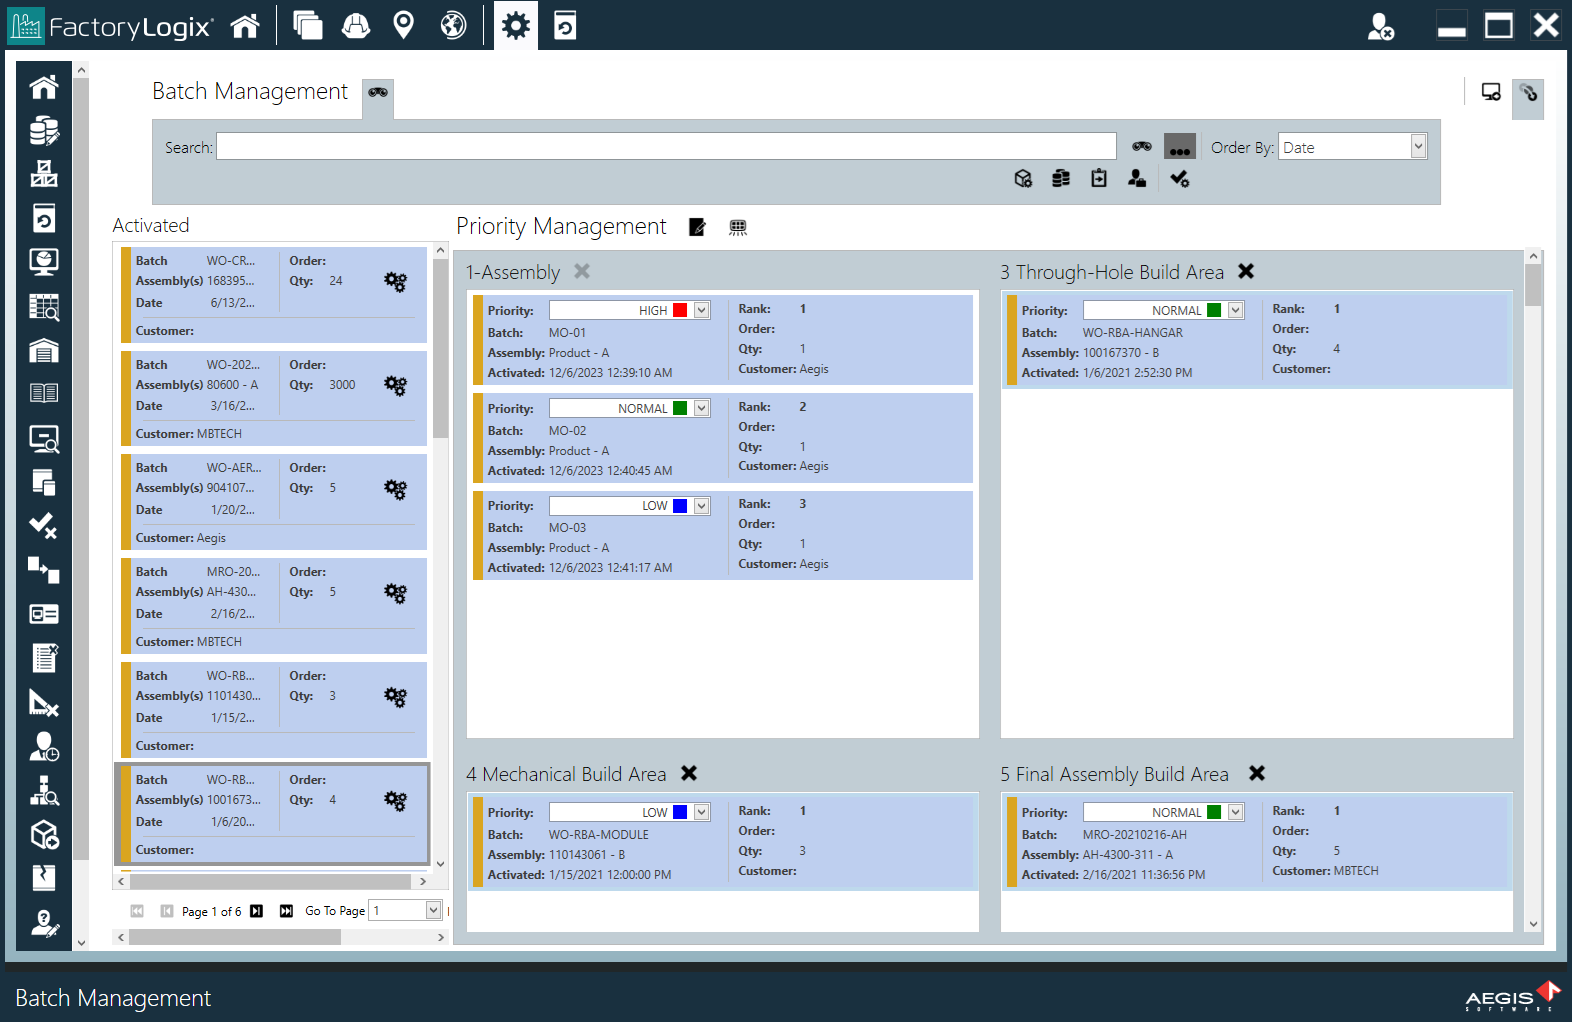This screenshot has height=1022, width=1572.
Task: Toggle the grid view icon beside Priority Management
Action: 738,228
